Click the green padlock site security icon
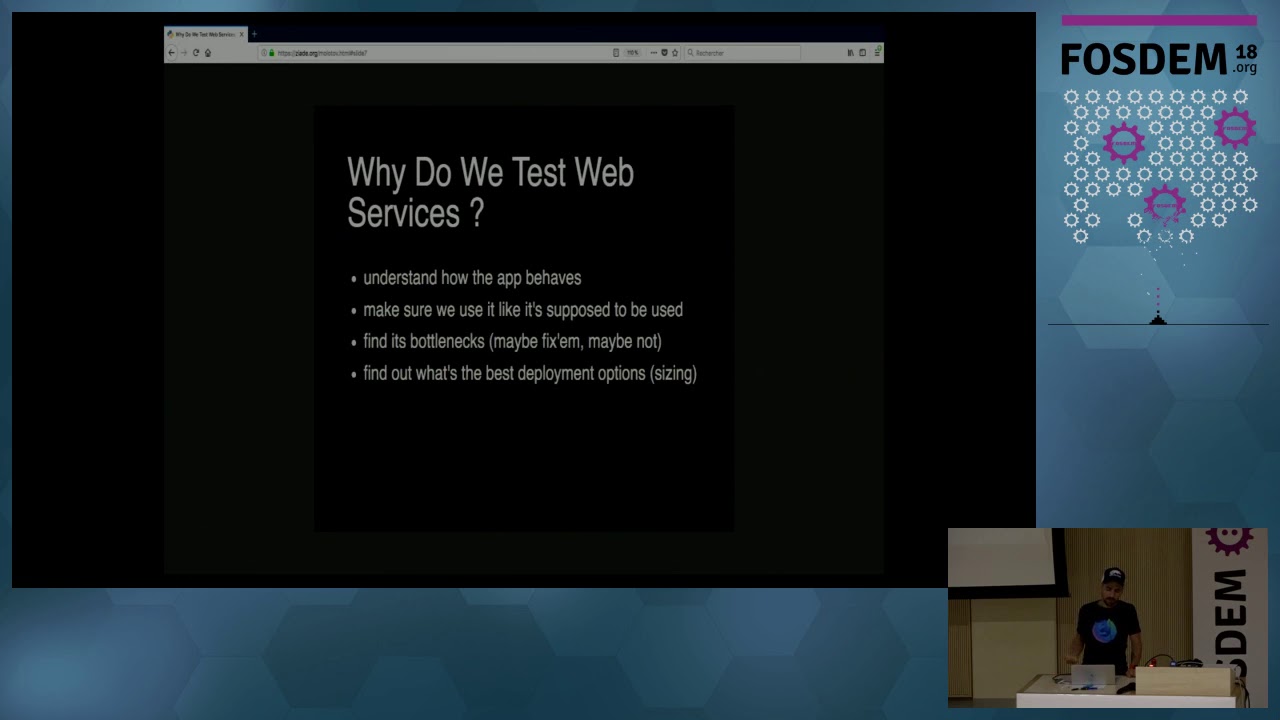The image size is (1280, 720). pos(271,53)
